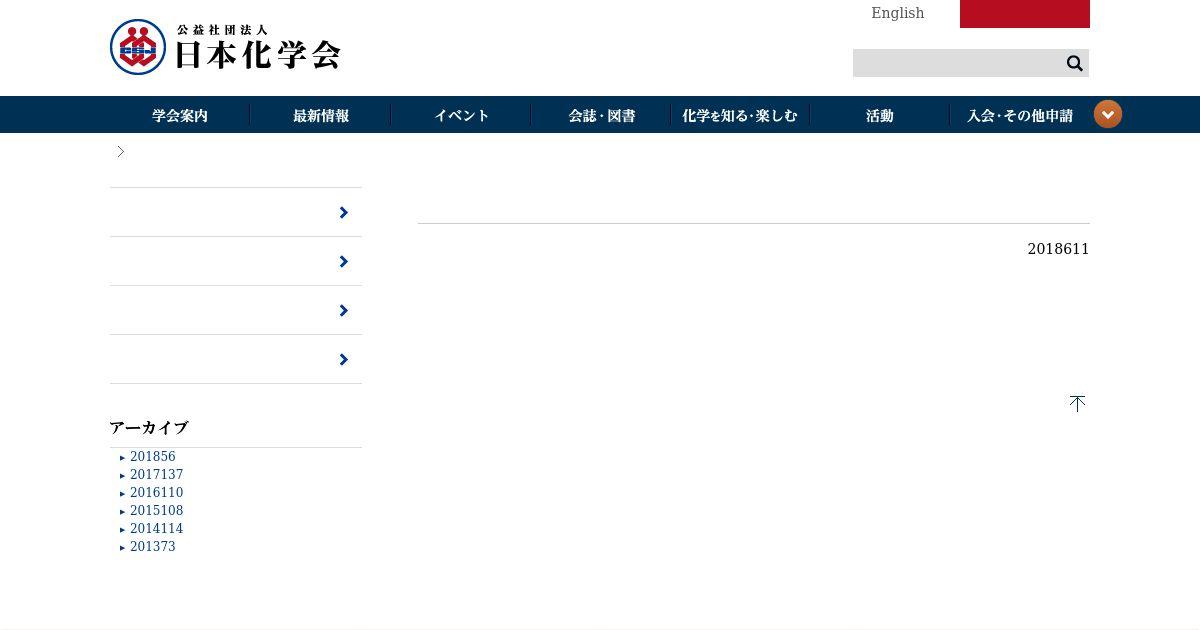Click the search magnifier icon

(1074, 63)
